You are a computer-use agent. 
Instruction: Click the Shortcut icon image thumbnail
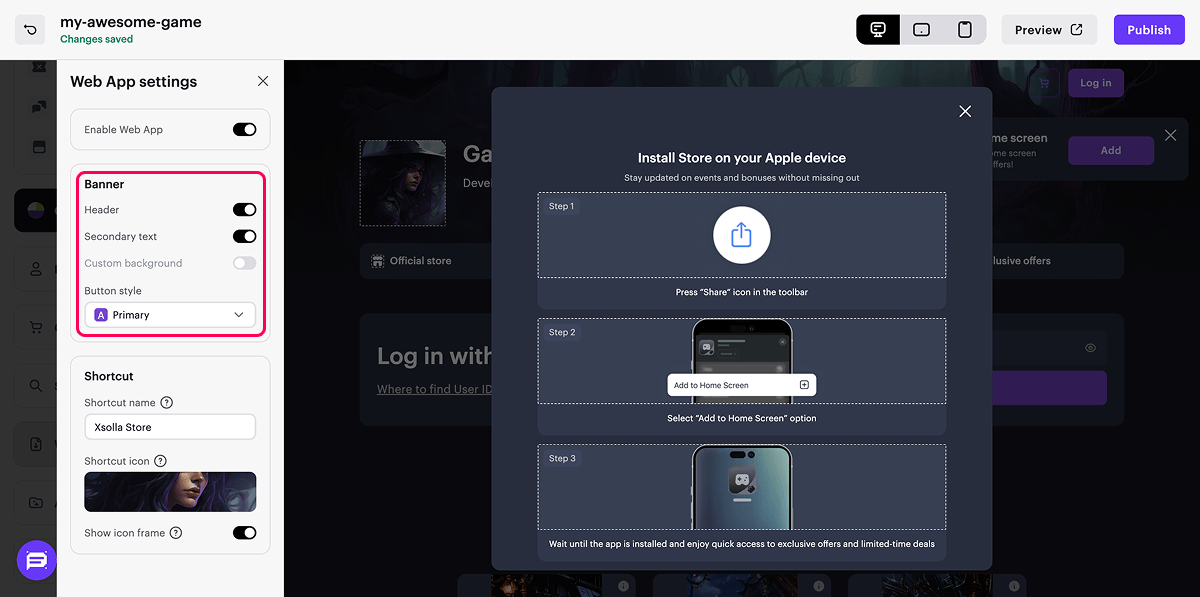point(170,492)
